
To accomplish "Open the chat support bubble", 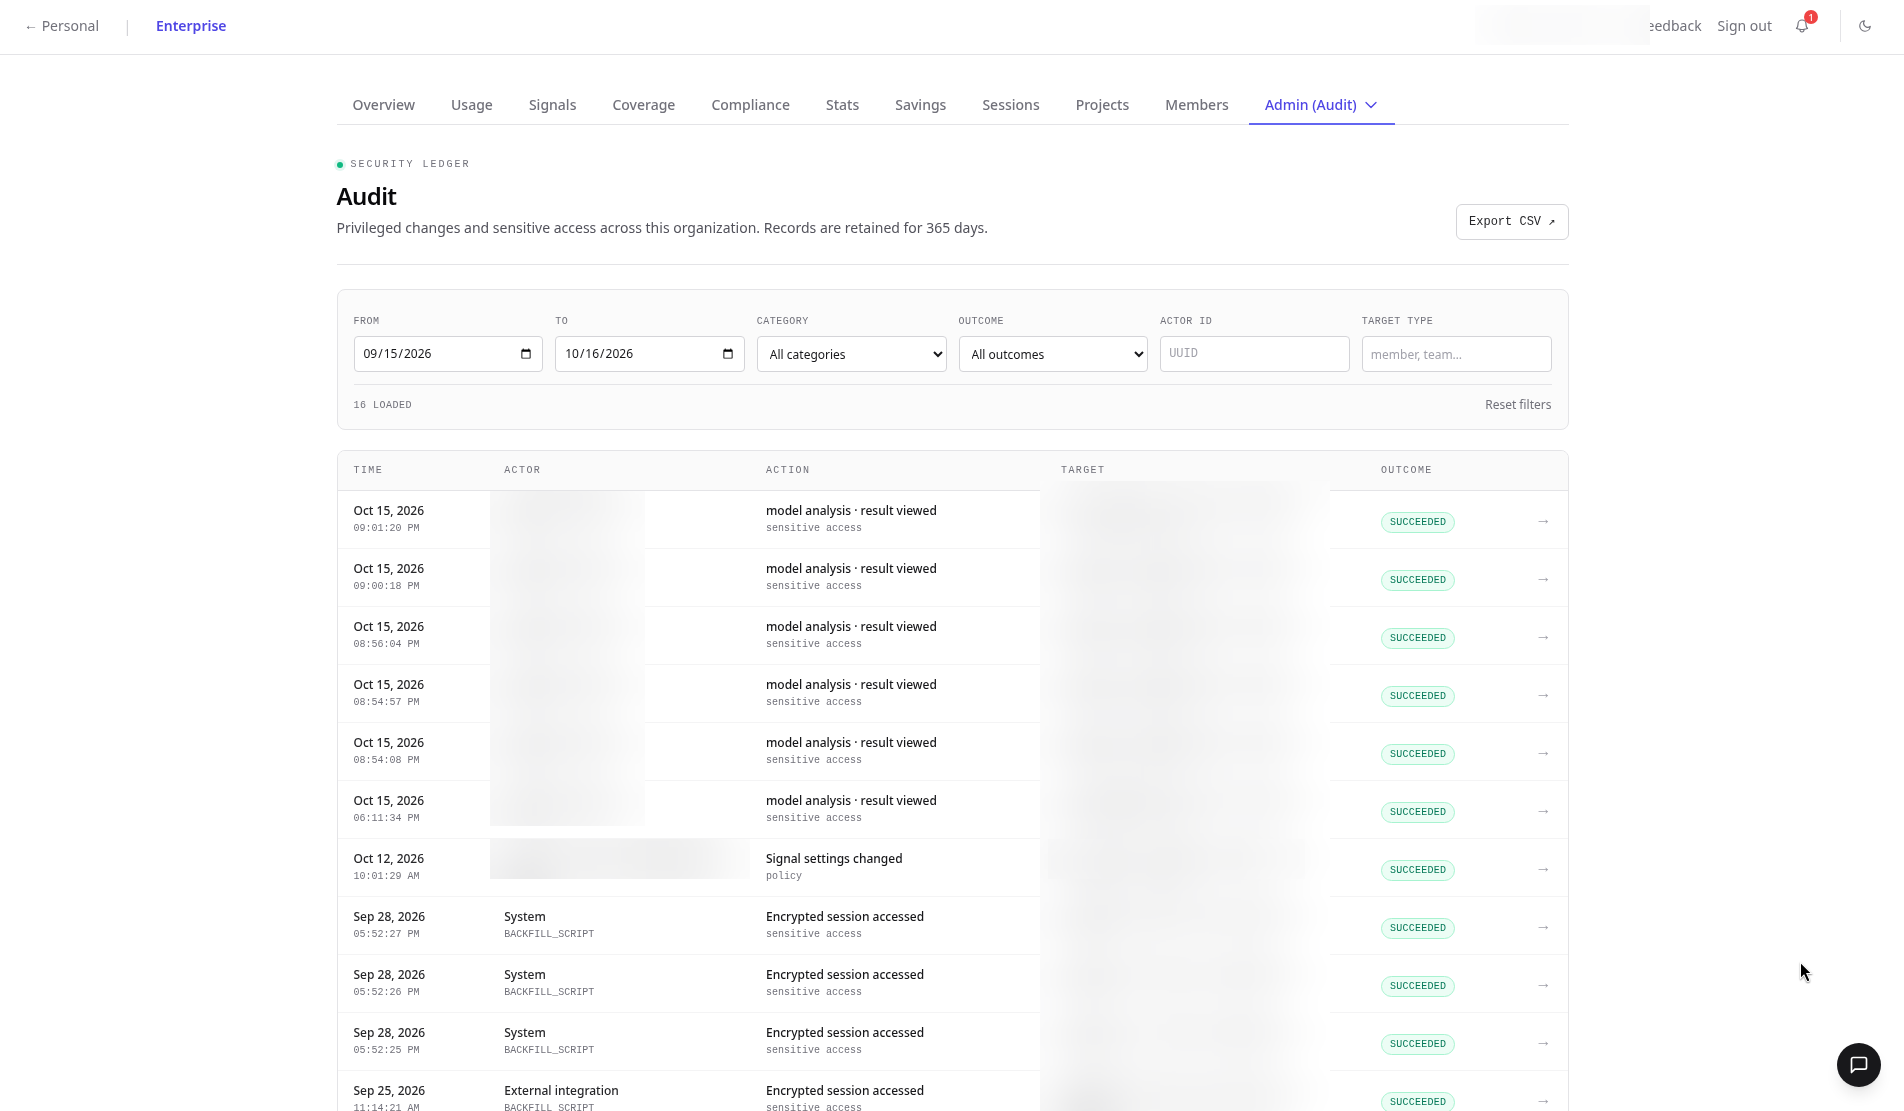I will 1858,1064.
